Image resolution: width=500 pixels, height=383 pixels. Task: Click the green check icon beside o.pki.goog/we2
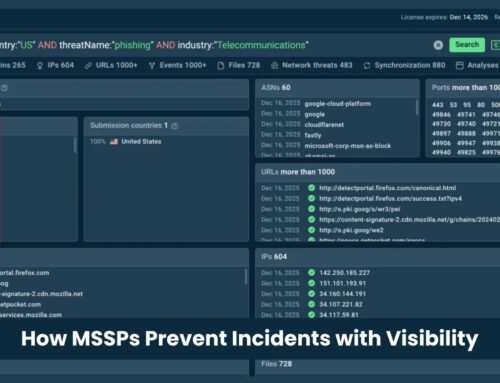pyautogui.click(x=311, y=230)
